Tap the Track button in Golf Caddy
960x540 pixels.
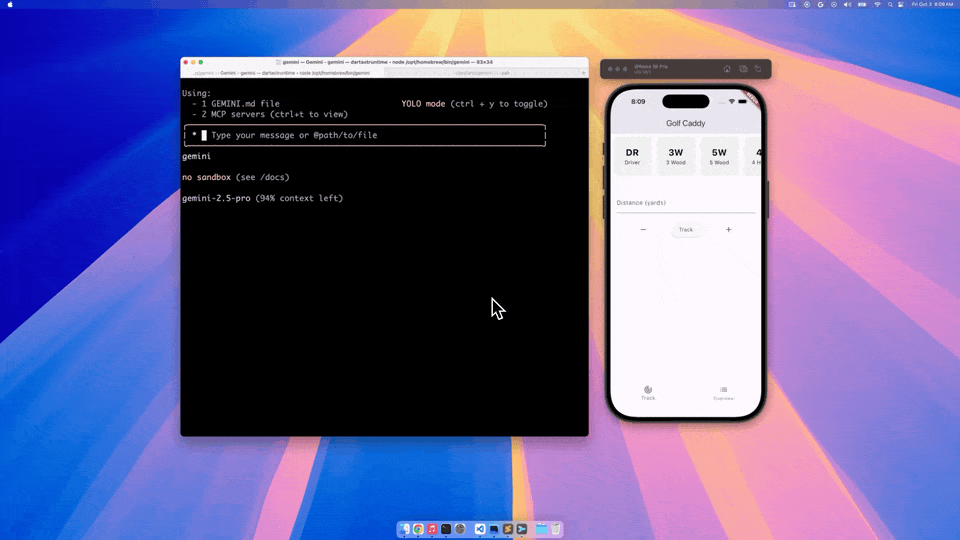[x=685, y=230]
